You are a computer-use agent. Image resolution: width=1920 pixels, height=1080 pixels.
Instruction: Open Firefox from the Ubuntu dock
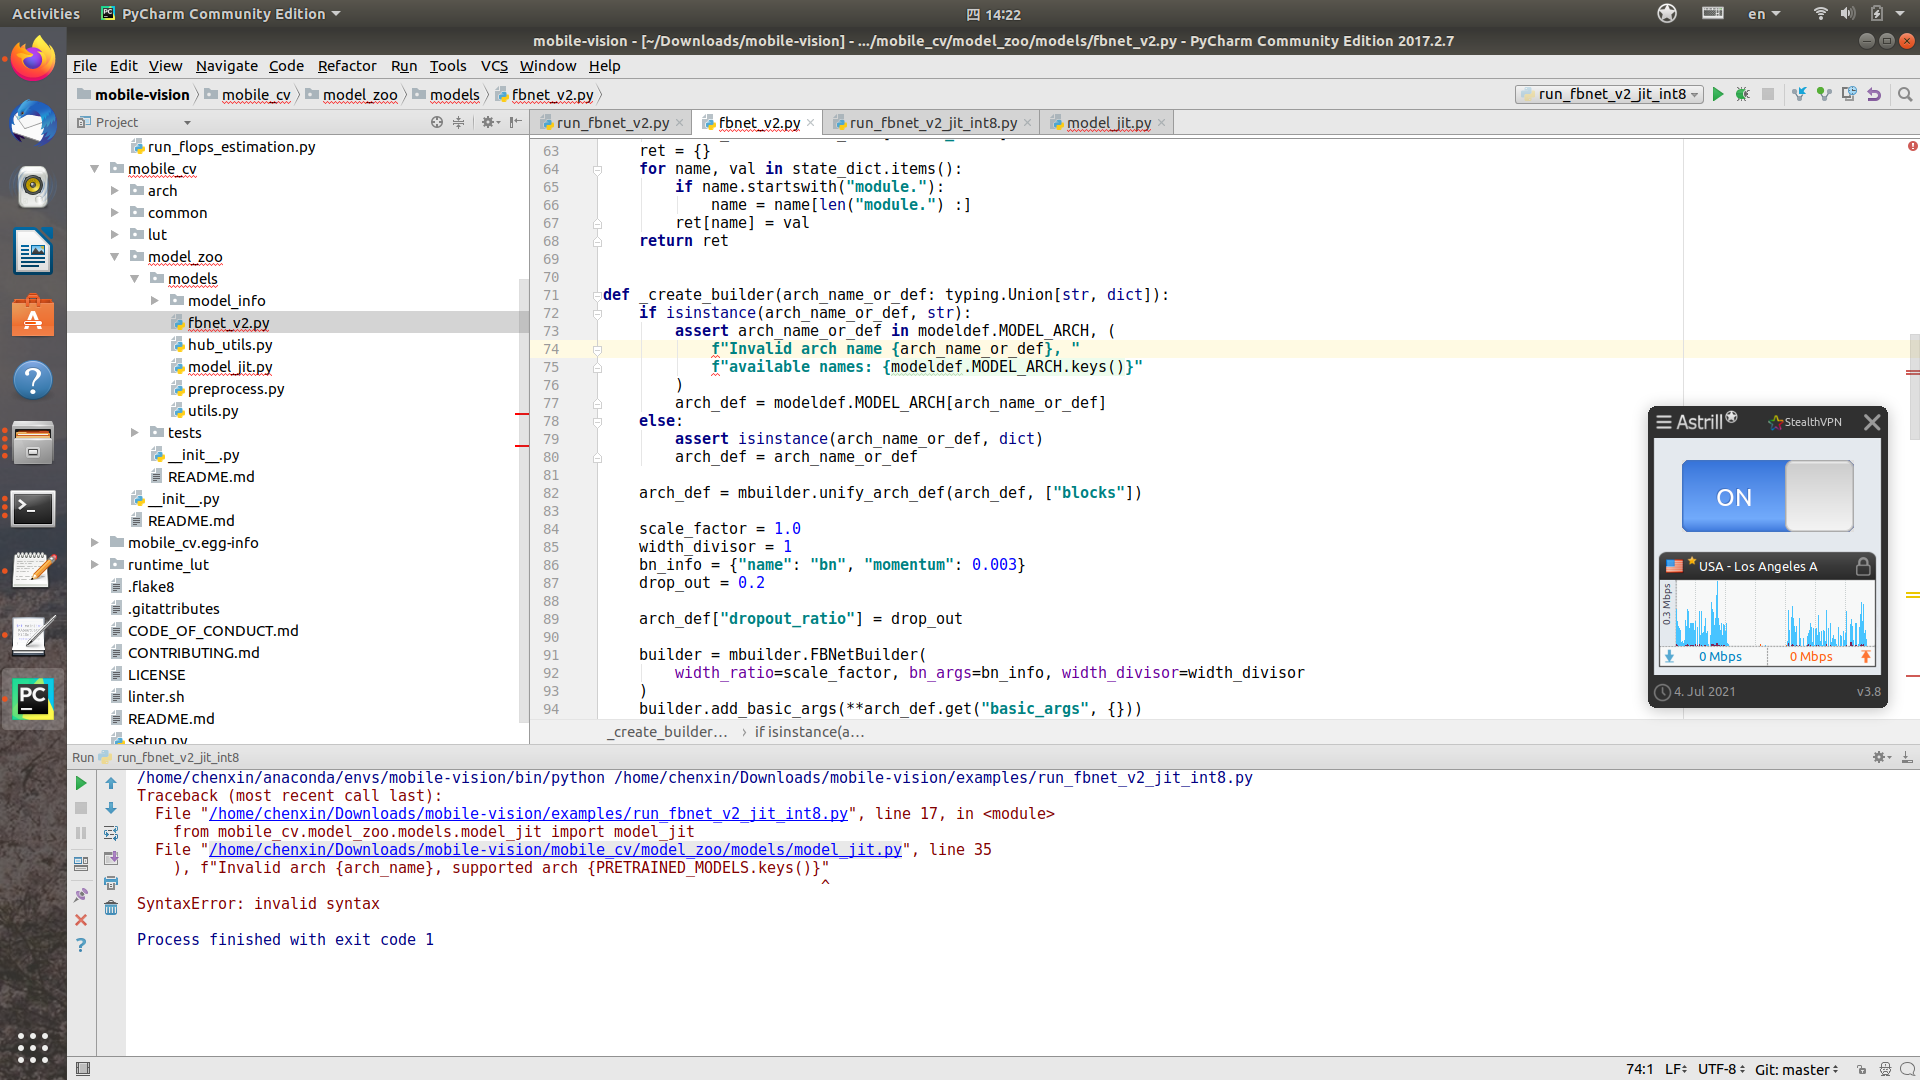[x=33, y=59]
